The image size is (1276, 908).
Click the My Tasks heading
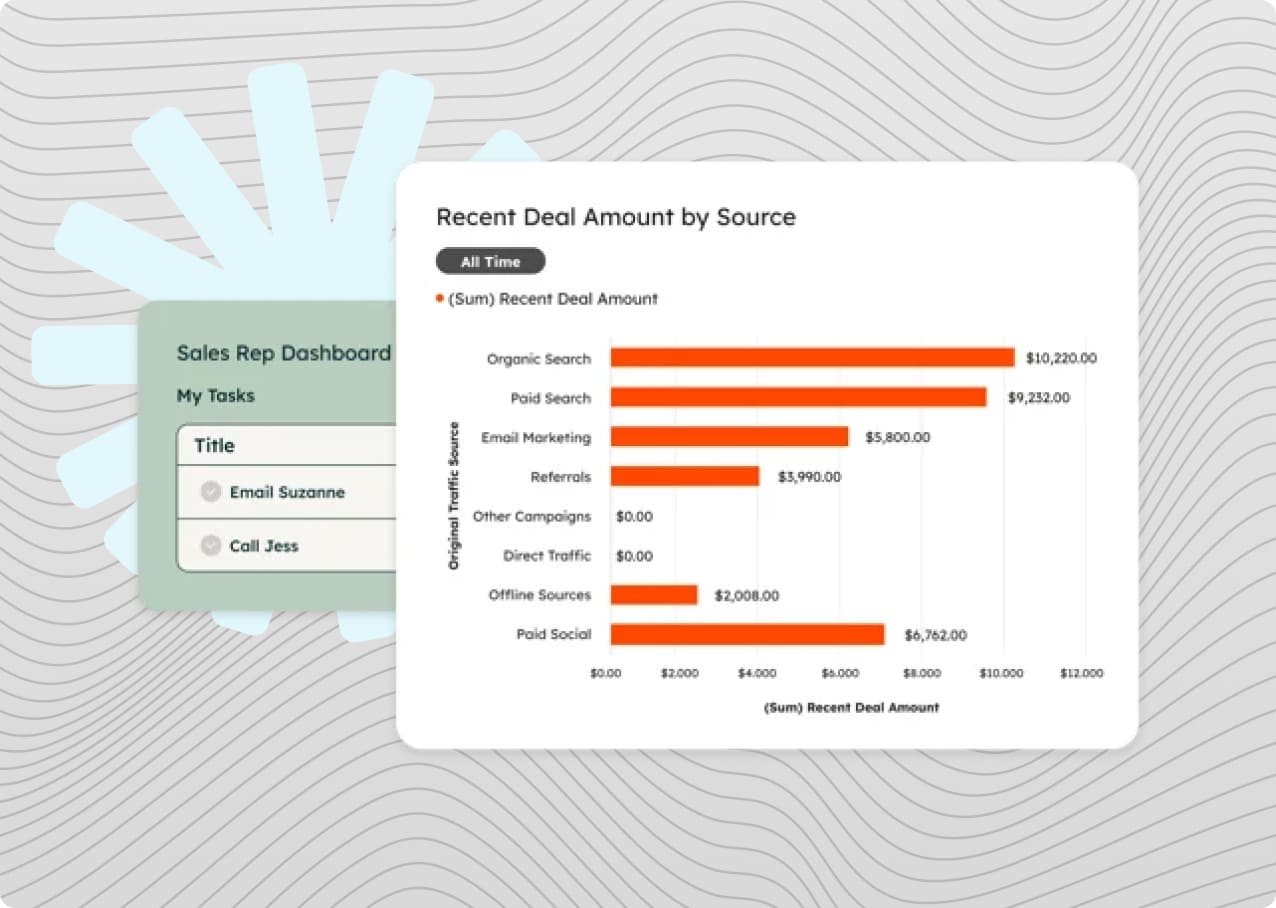[x=216, y=396]
